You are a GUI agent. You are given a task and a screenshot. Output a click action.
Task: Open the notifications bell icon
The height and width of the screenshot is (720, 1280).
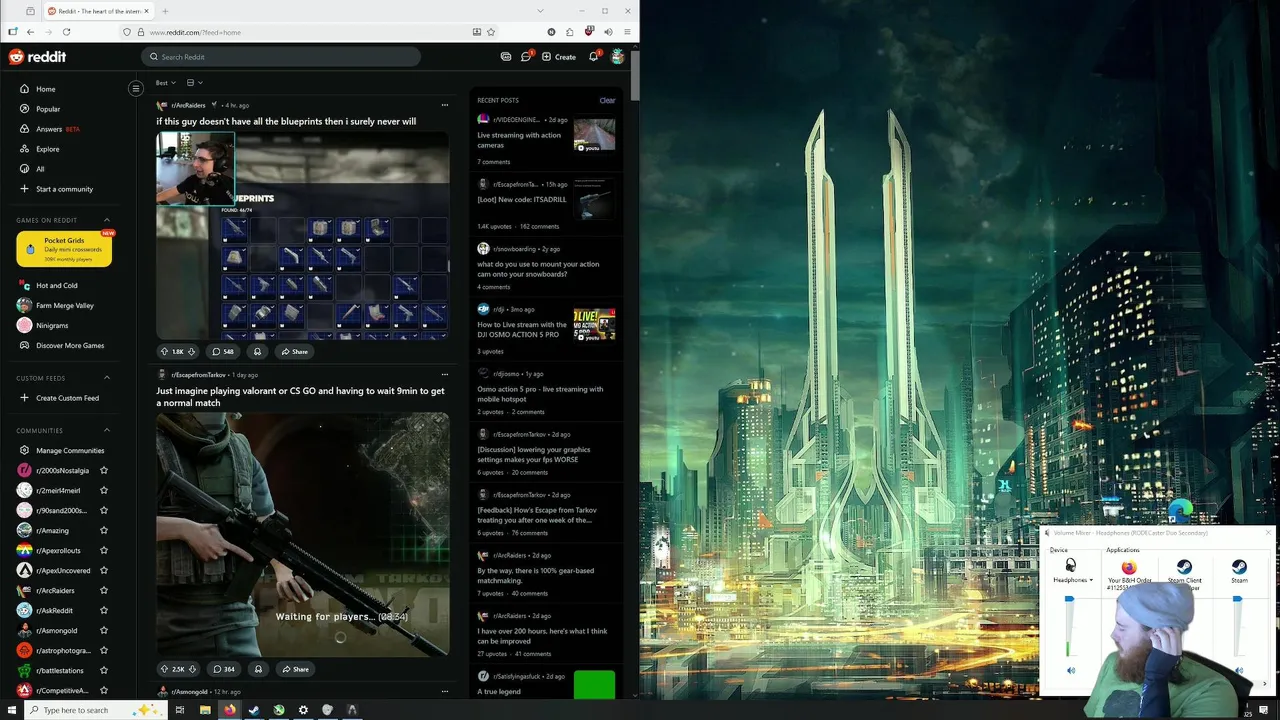point(593,57)
